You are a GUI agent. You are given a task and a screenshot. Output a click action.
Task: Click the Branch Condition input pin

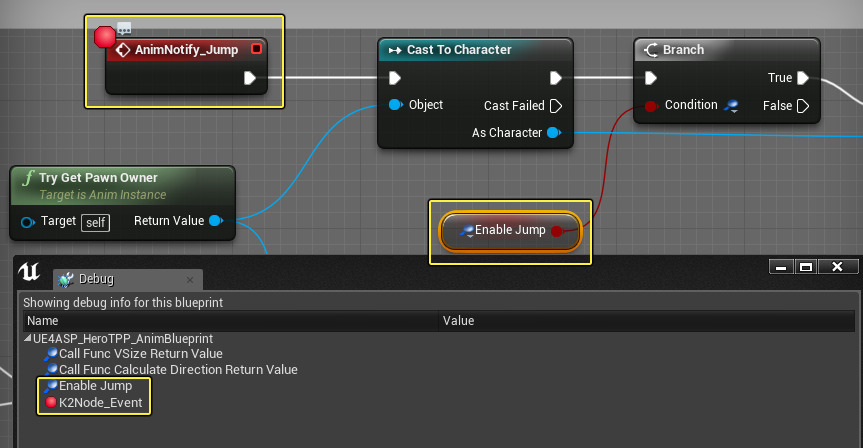[x=651, y=105]
